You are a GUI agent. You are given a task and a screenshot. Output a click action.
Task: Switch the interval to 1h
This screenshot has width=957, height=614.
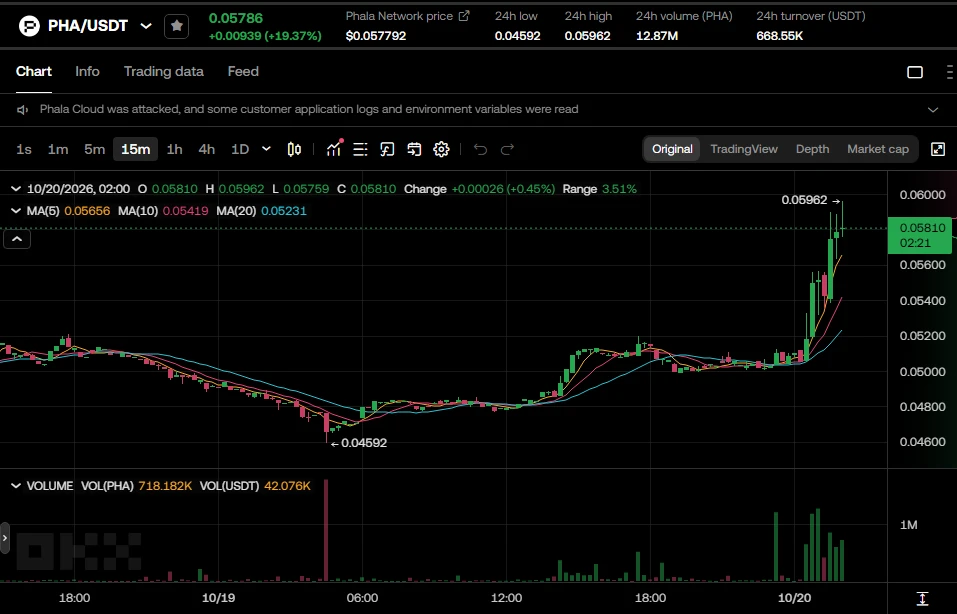[x=175, y=150]
